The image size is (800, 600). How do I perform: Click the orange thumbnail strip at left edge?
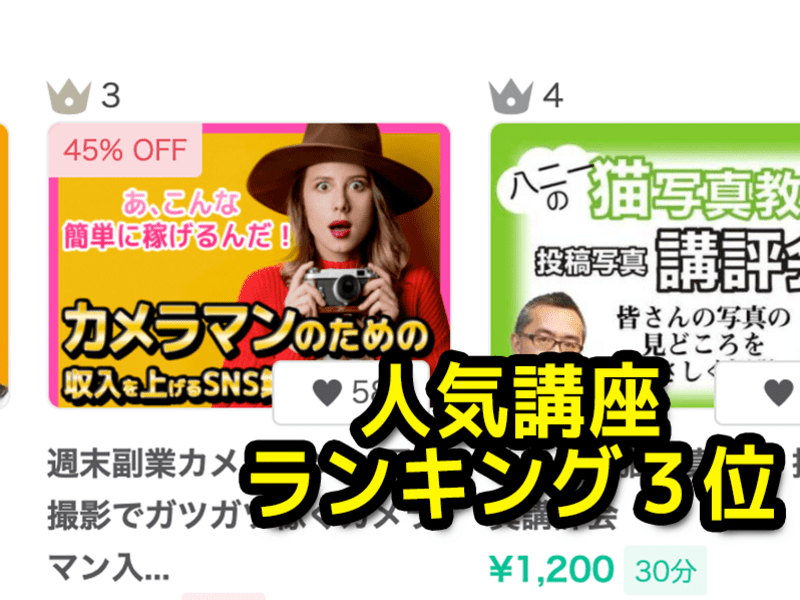click(x=4, y=265)
